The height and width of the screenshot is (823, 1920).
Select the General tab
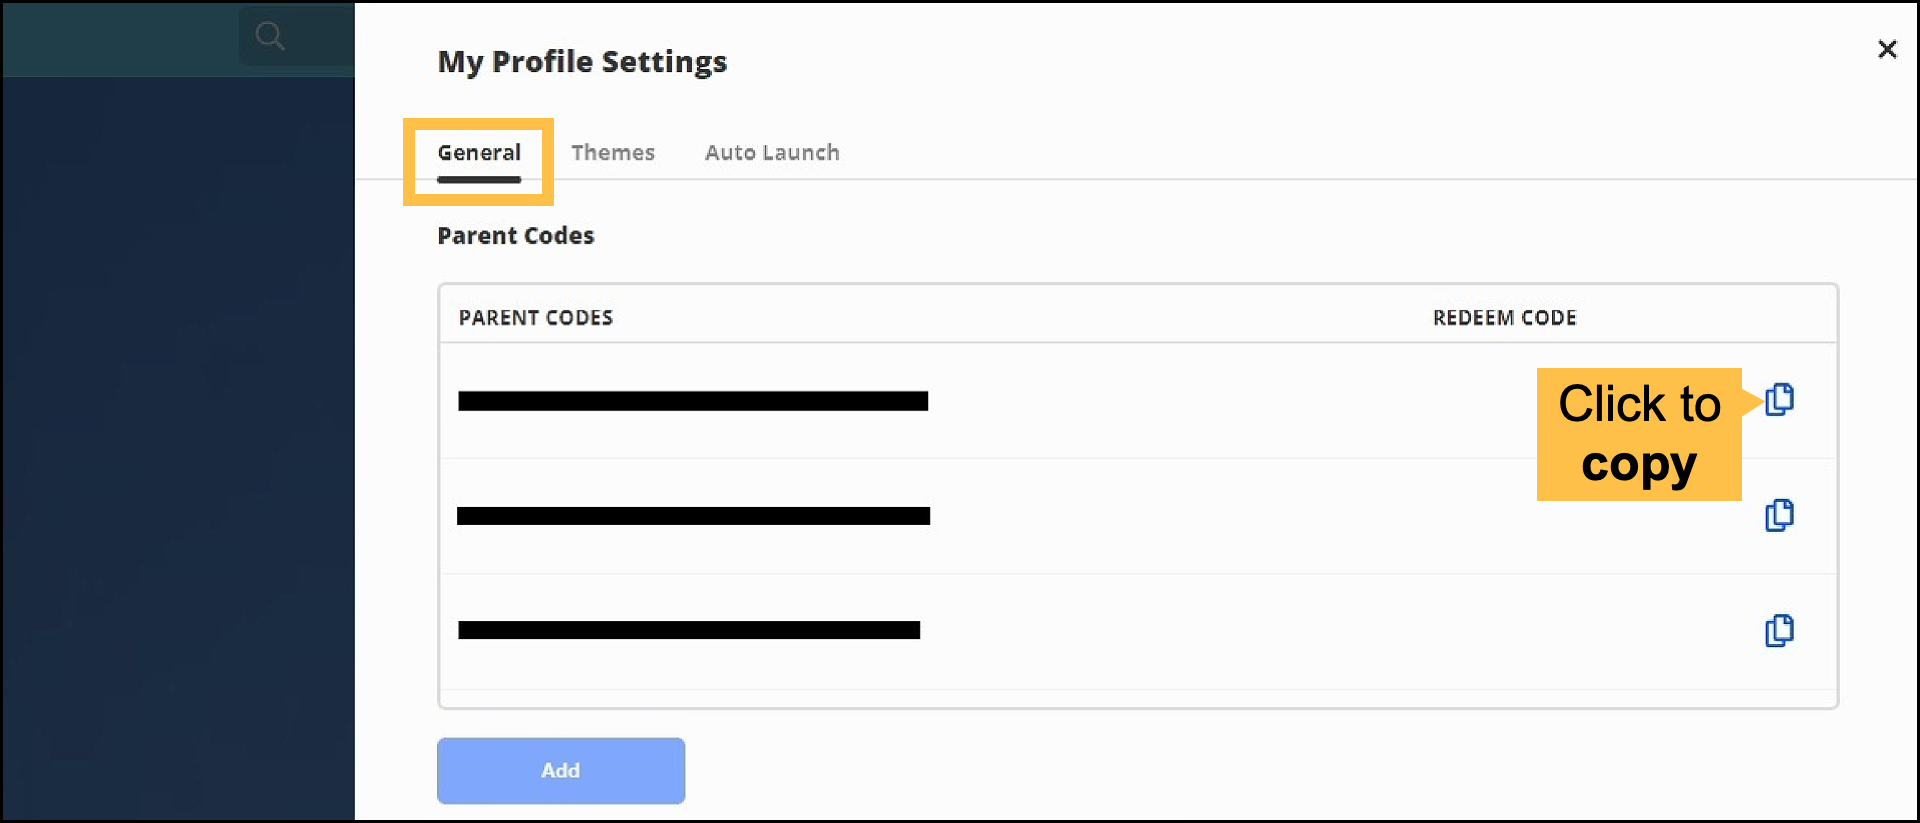click(479, 152)
